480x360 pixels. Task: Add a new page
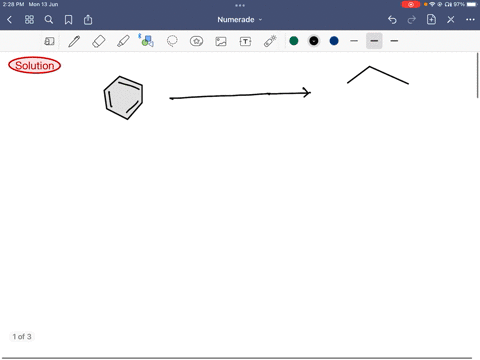coord(431,20)
